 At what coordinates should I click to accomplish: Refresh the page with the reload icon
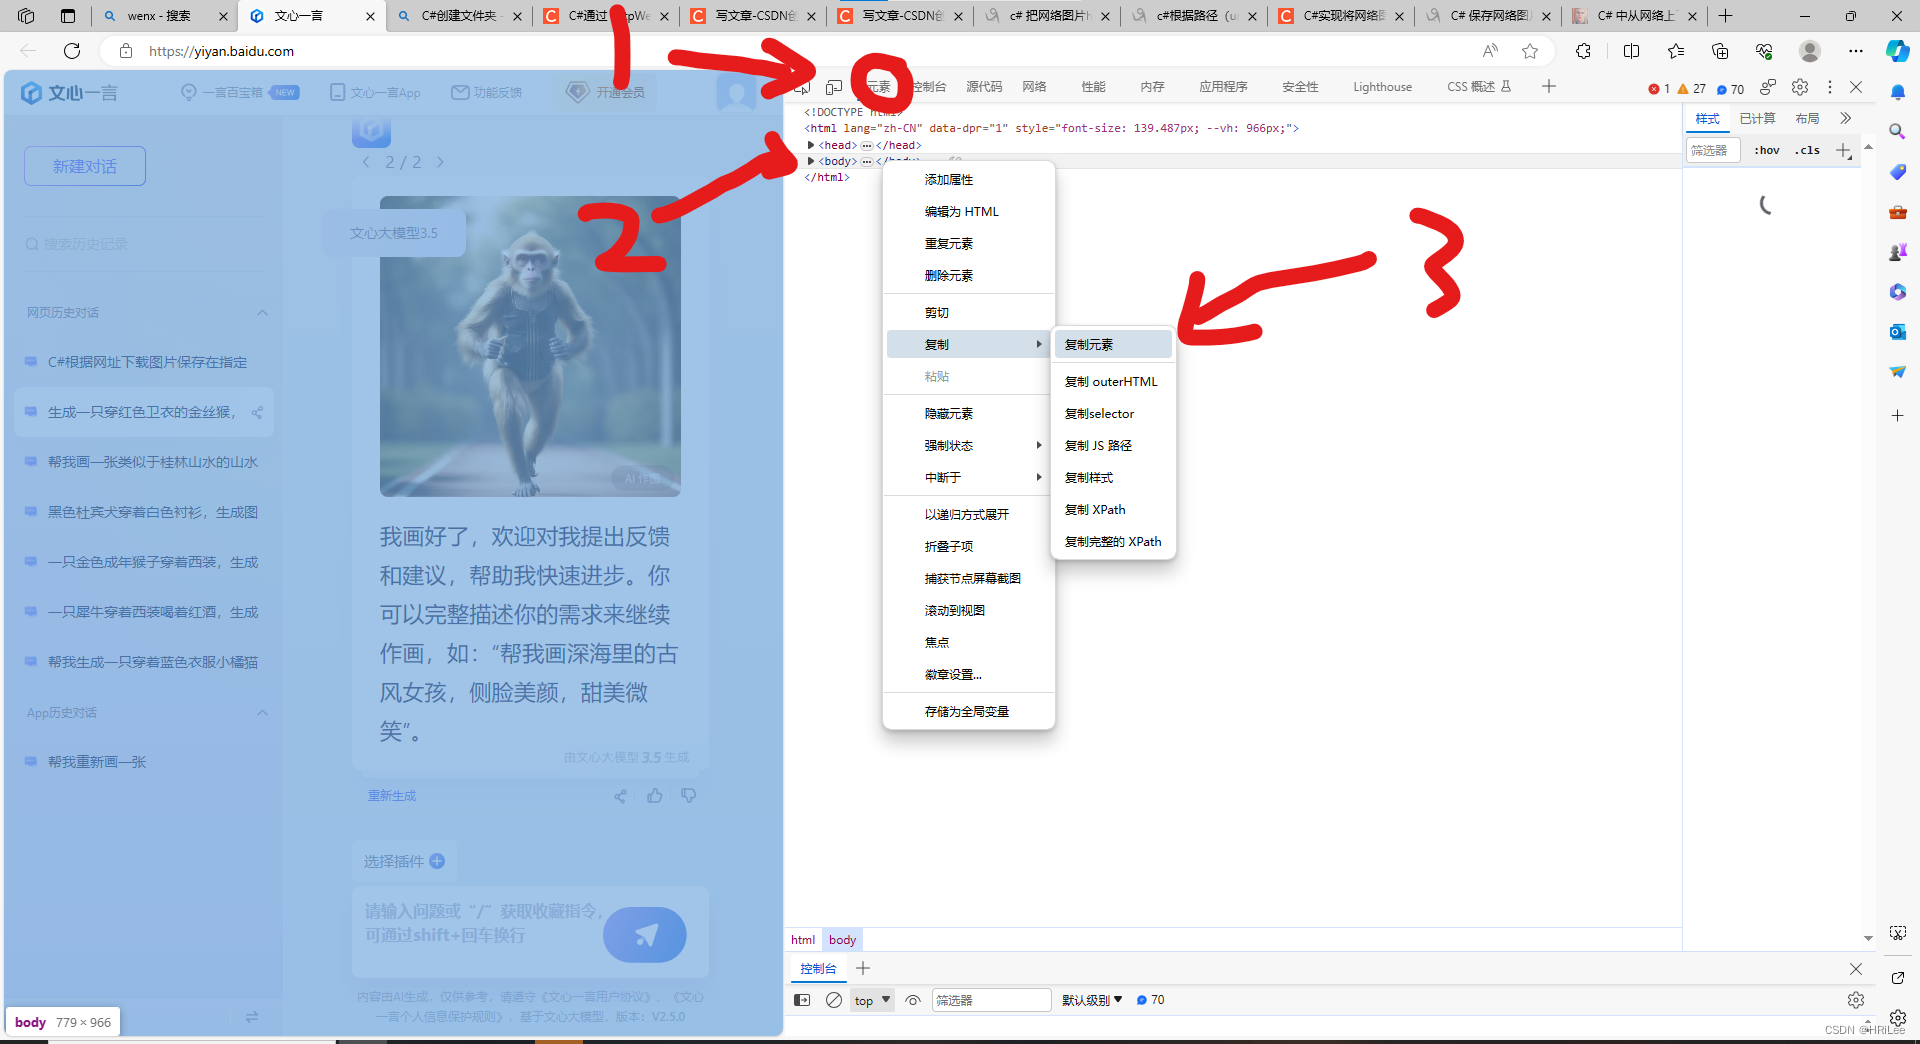(x=72, y=51)
